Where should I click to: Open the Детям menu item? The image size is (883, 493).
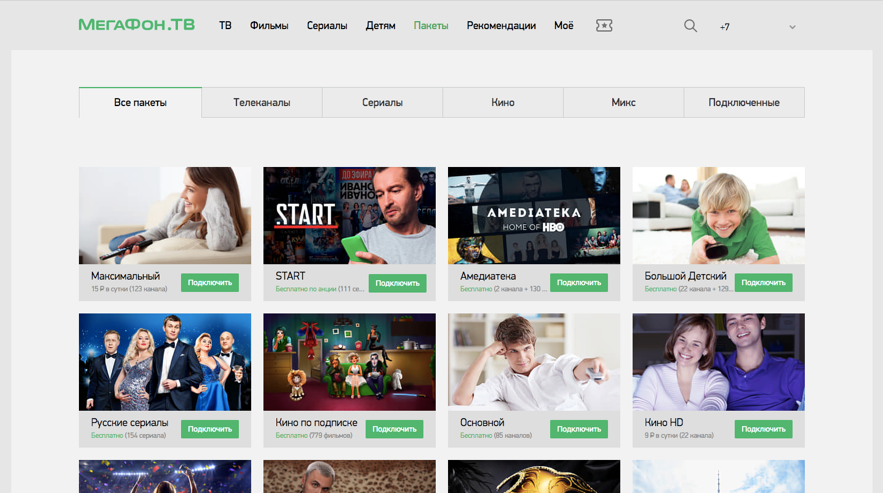coord(381,25)
